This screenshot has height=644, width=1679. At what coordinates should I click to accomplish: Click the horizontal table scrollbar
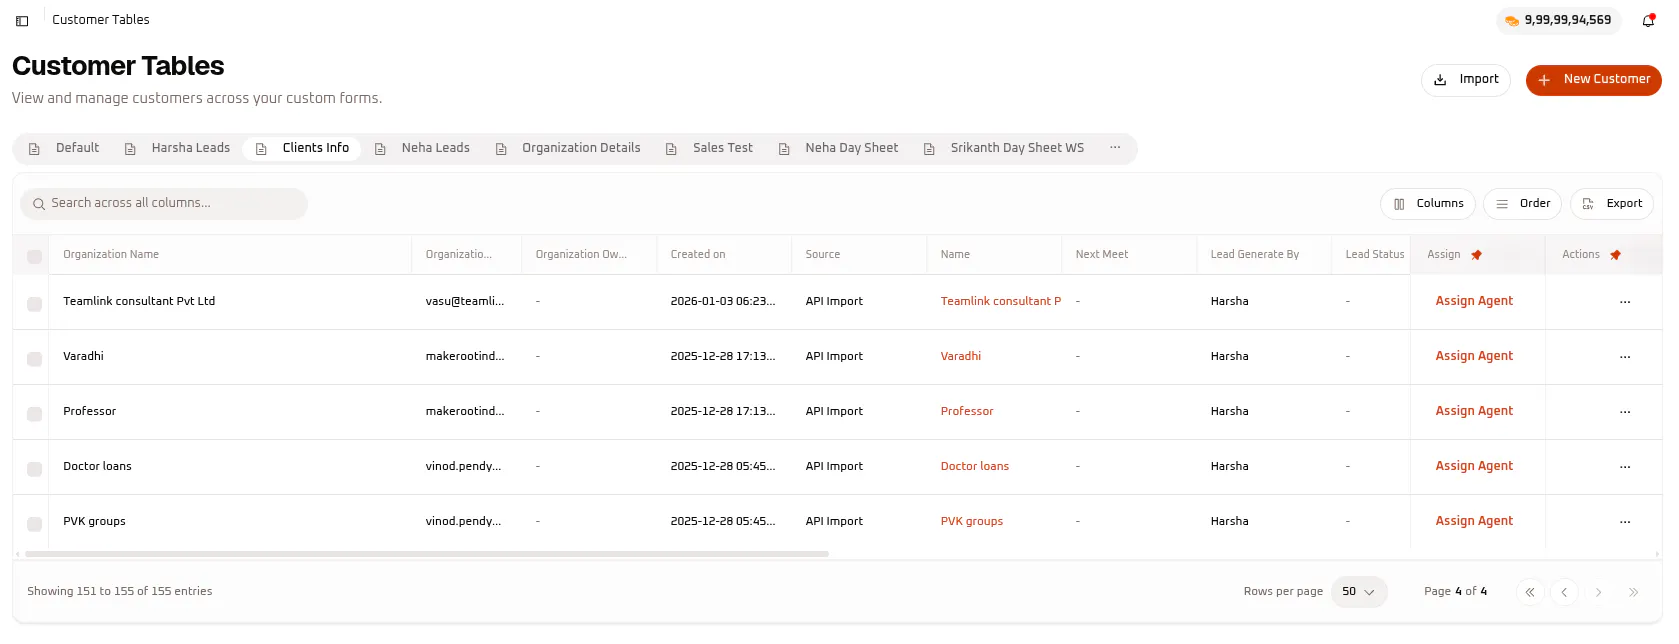click(427, 553)
